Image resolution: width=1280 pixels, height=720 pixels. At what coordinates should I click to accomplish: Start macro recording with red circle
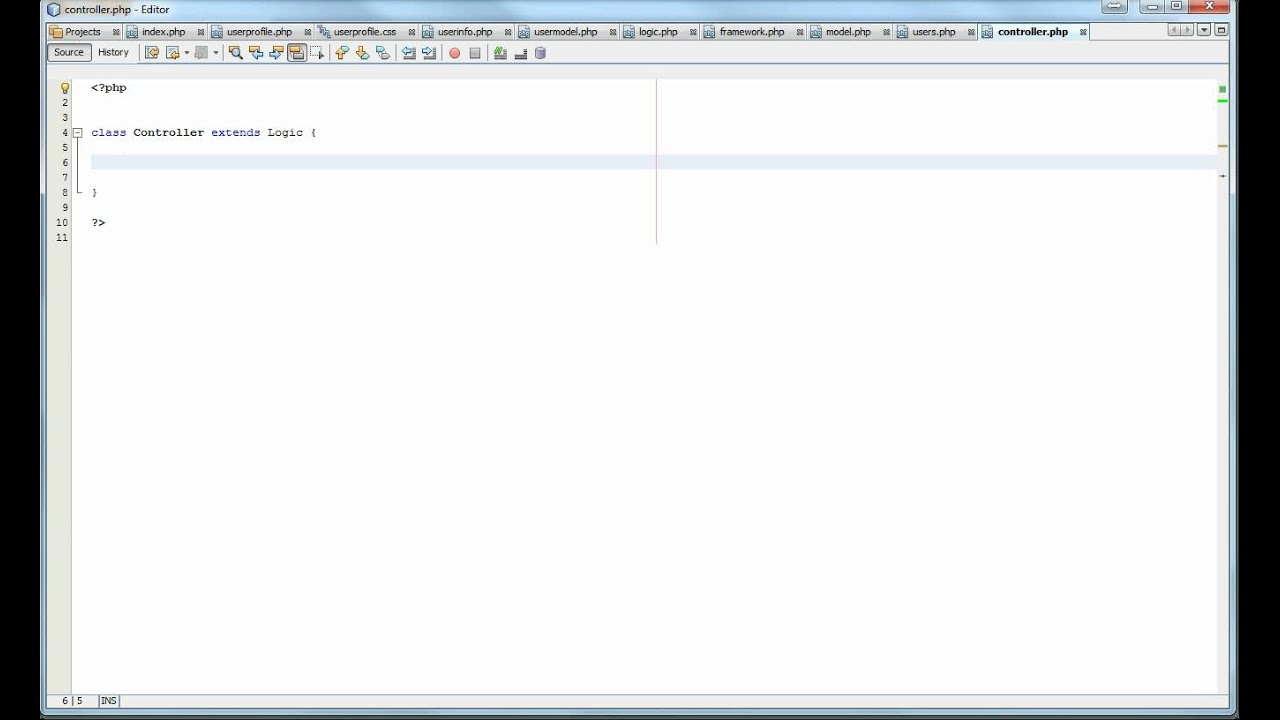pos(454,53)
